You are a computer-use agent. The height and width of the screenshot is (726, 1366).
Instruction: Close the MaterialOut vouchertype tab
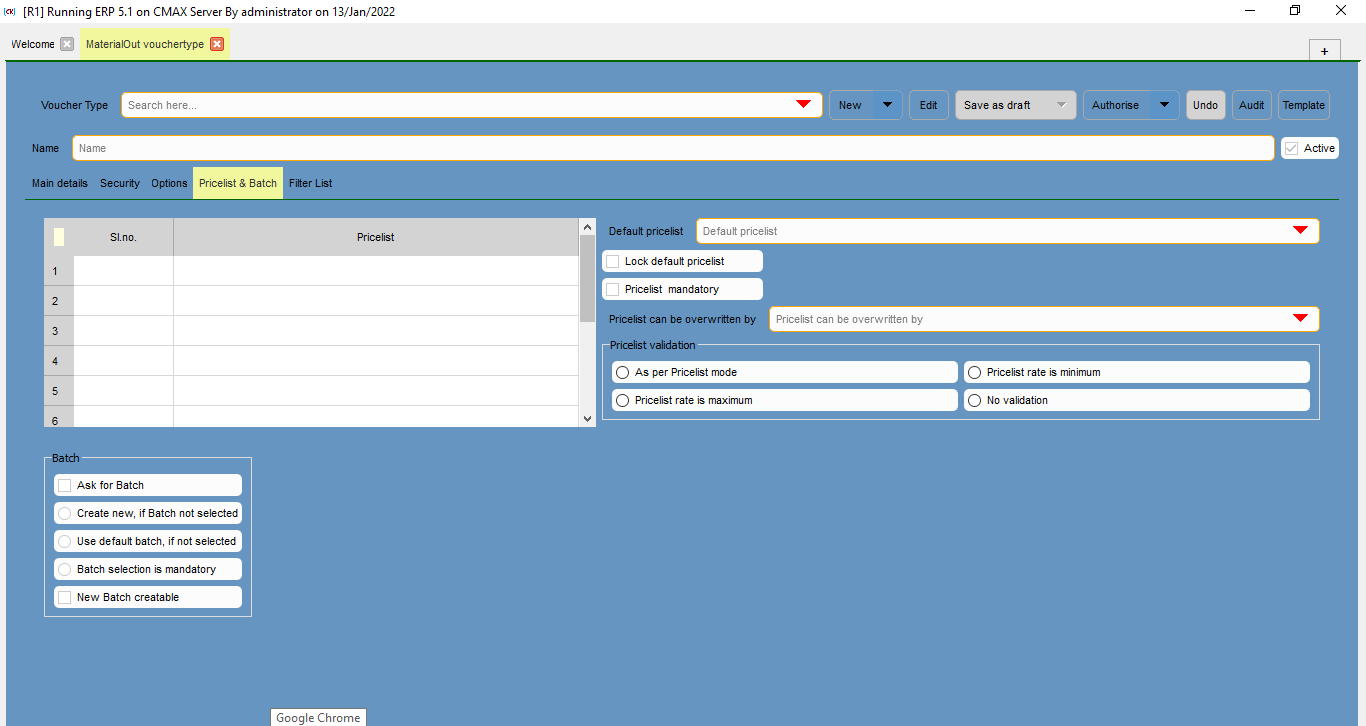click(217, 44)
